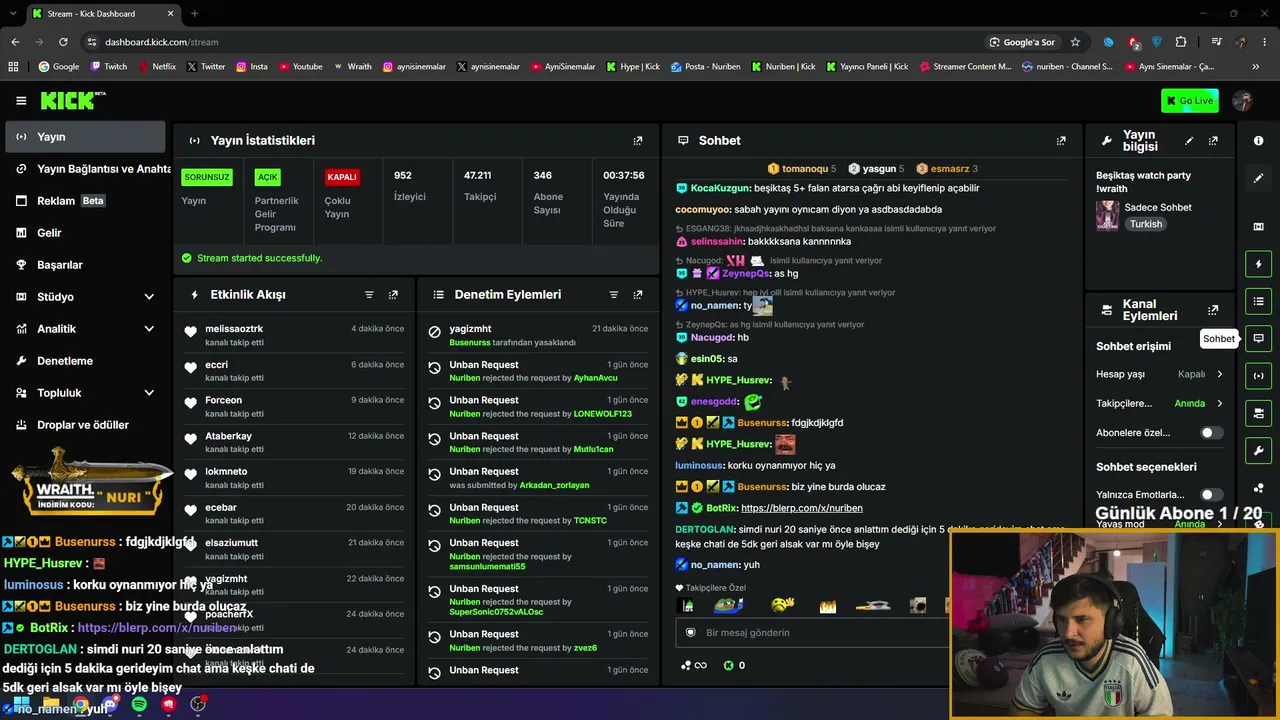Toggle the Yalnızca Emotlarla switch
The image size is (1280, 720).
pyautogui.click(x=1211, y=495)
